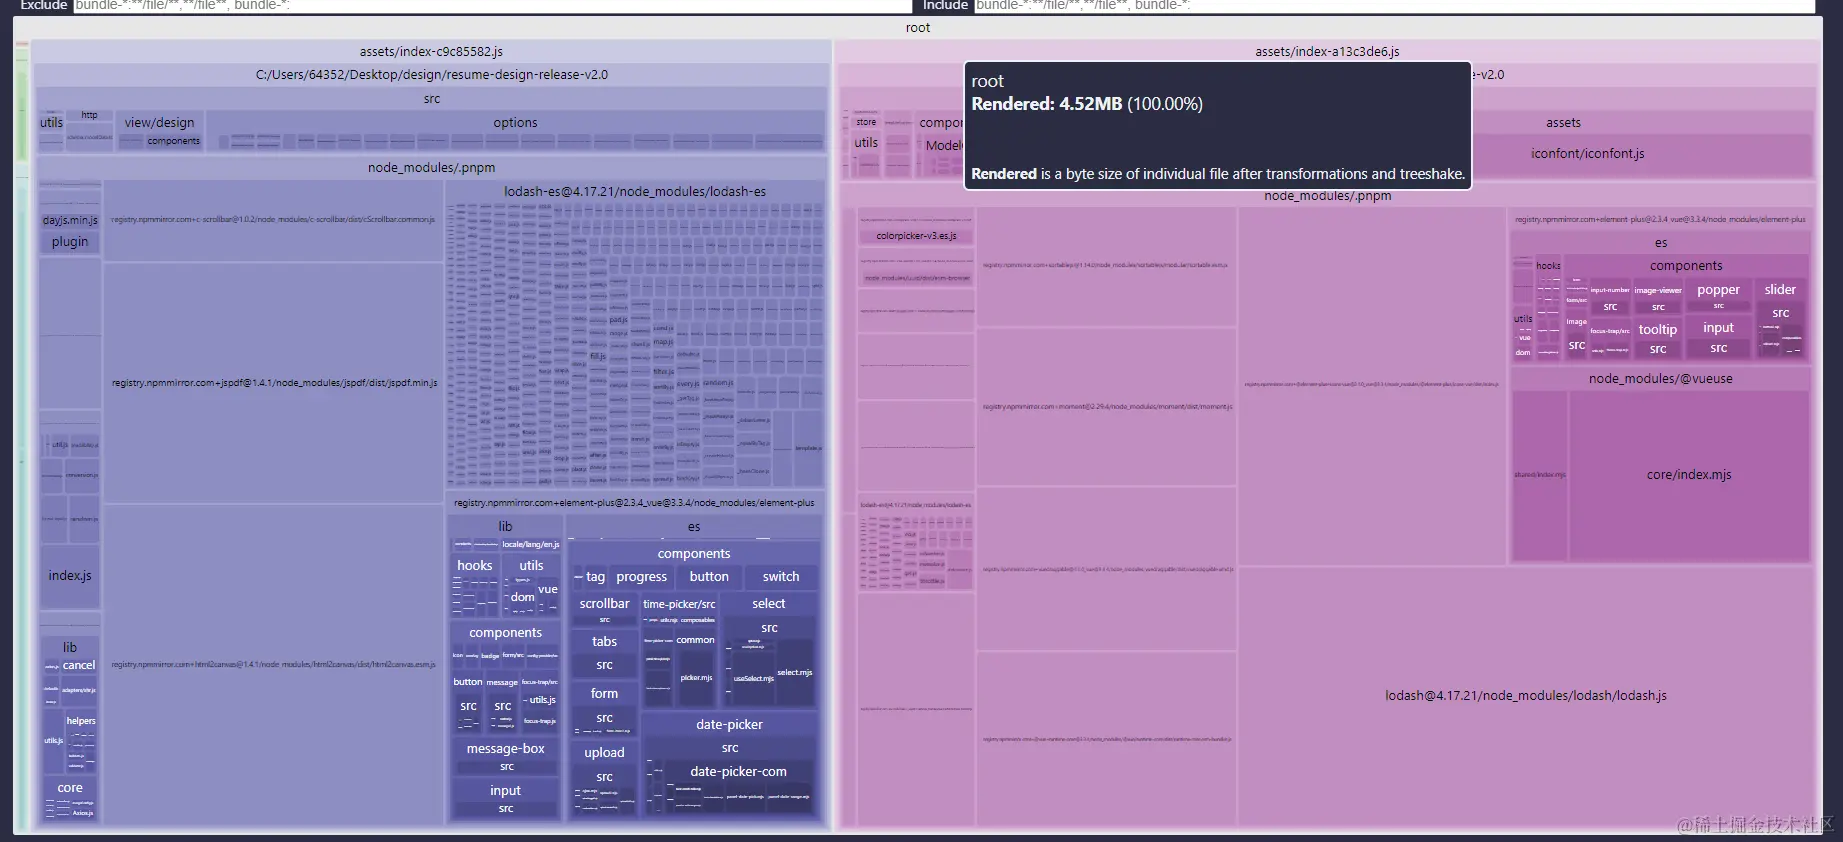This screenshot has height=842, width=1843.
Task: Open the scrollbar component block
Action: 605,604
